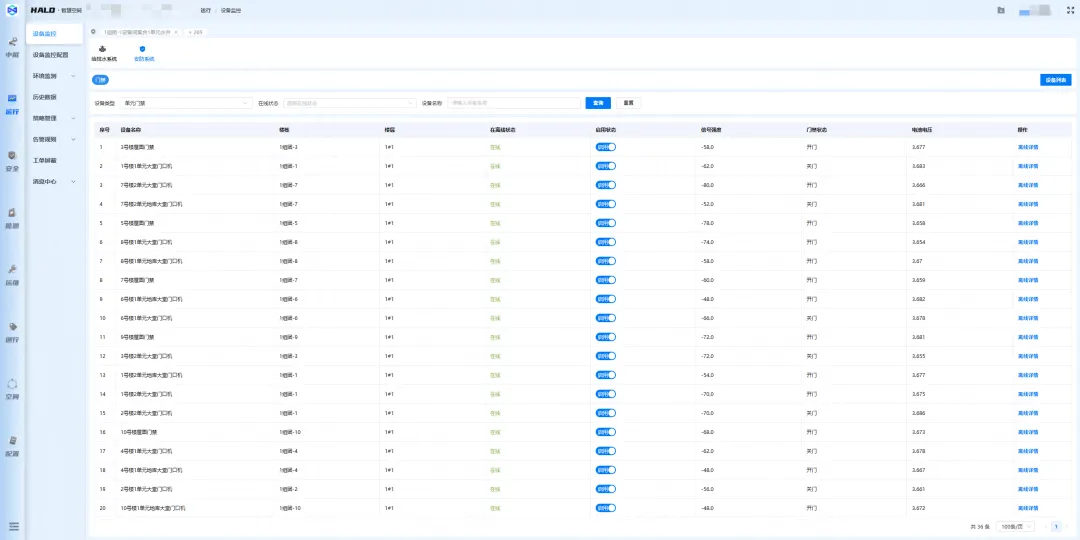
Task: Open the 在线状态 dropdown
Action: point(349,103)
